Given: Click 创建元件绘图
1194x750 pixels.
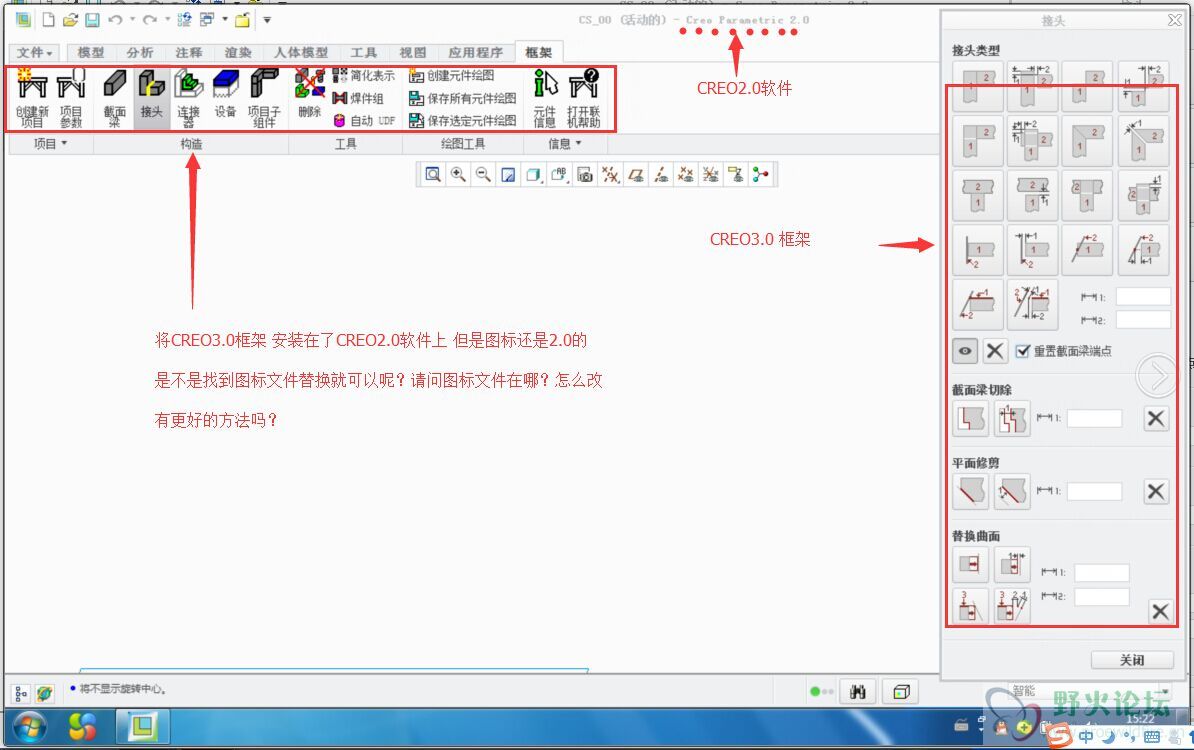Looking at the screenshot, I should coord(452,75).
